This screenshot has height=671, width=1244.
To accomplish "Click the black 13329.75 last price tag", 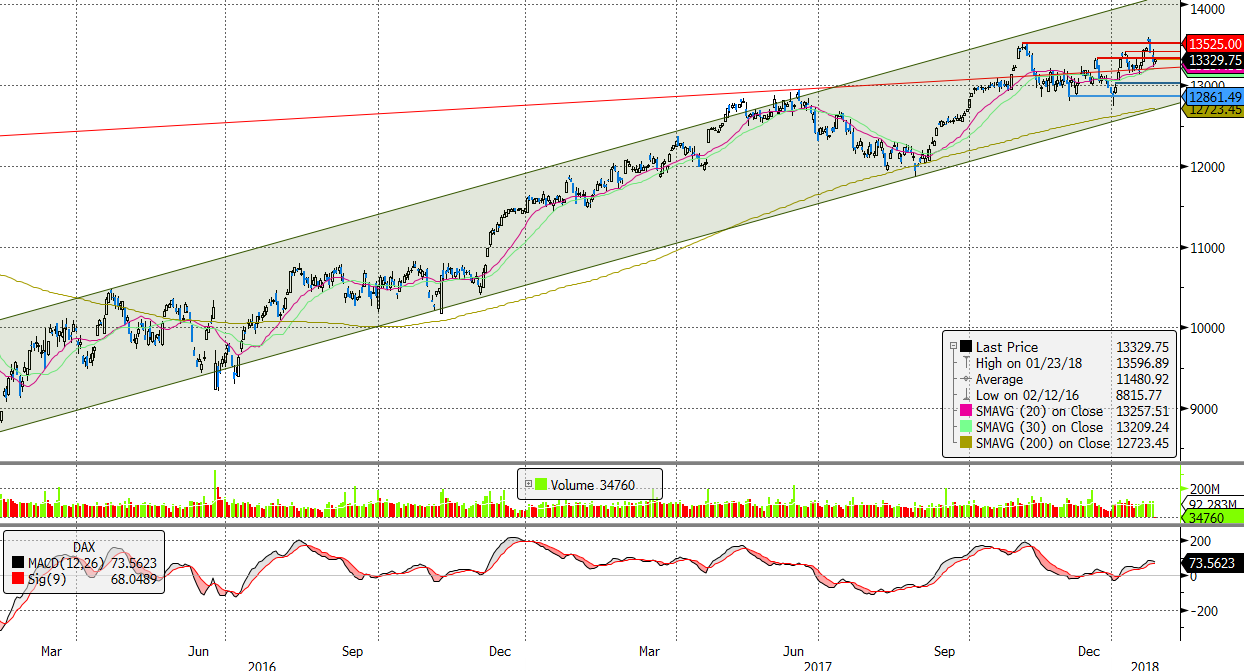I will pyautogui.click(x=1213, y=61).
